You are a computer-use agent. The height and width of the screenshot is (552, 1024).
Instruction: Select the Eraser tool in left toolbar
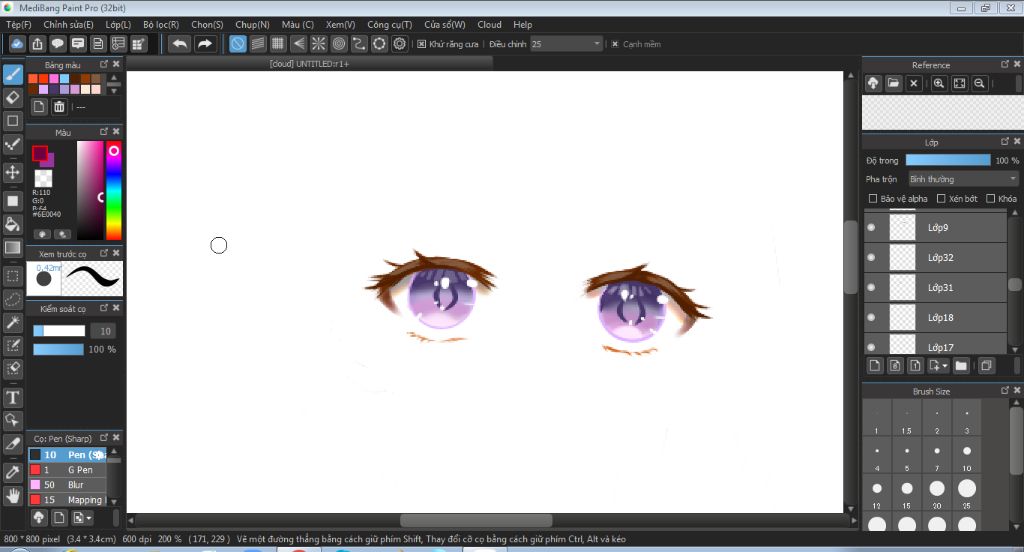[13, 97]
